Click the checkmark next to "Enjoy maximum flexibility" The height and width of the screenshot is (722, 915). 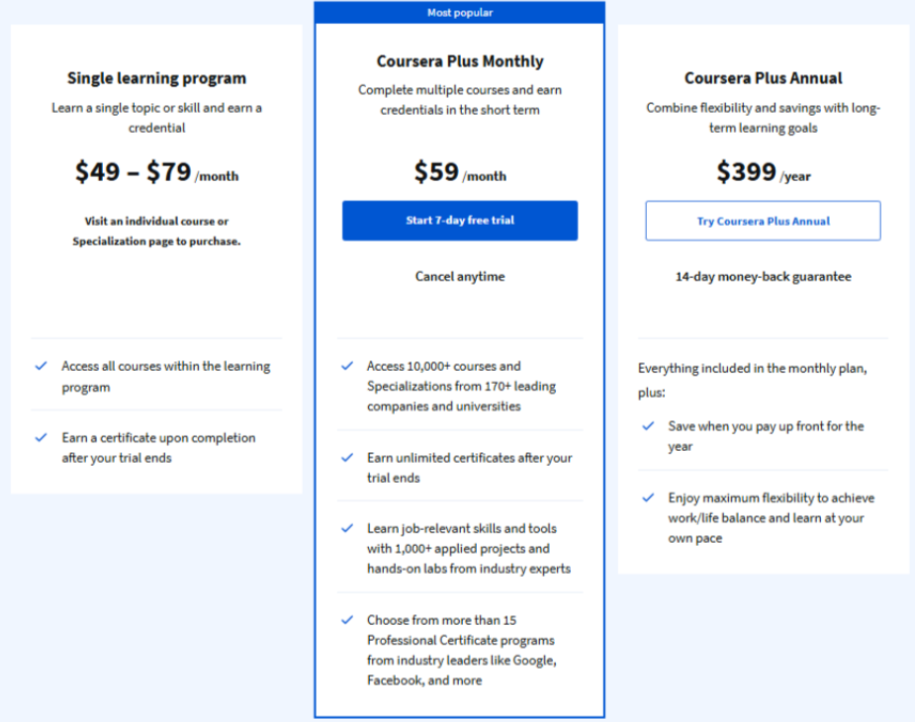pos(649,498)
